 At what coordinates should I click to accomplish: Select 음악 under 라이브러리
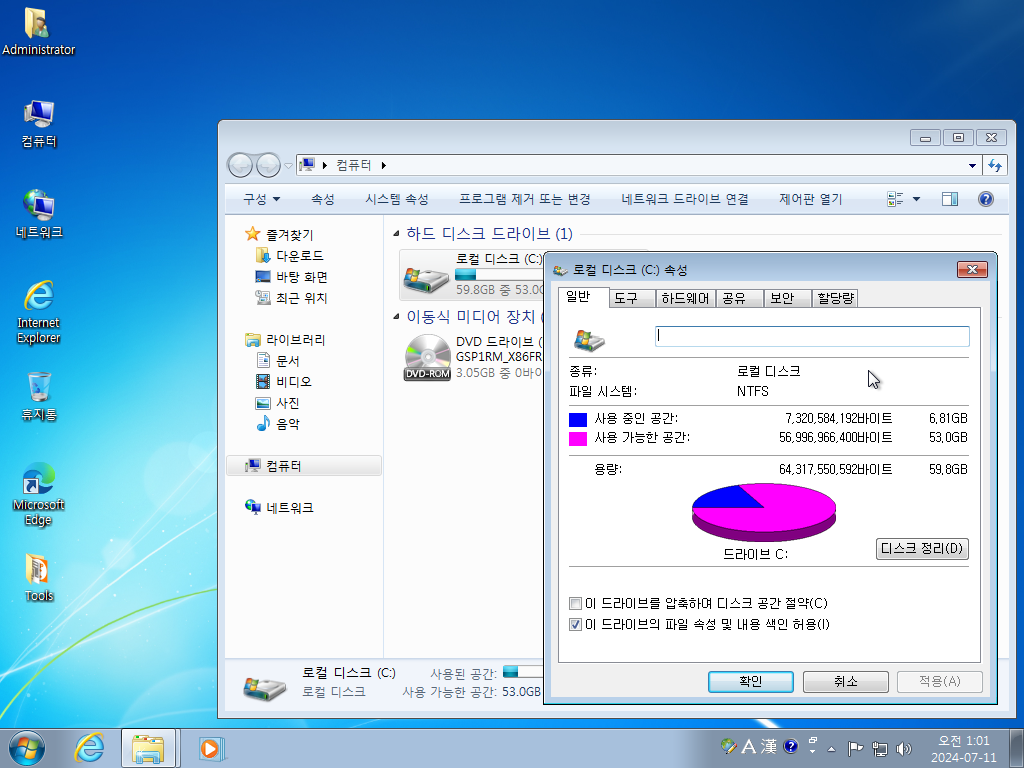(278, 424)
